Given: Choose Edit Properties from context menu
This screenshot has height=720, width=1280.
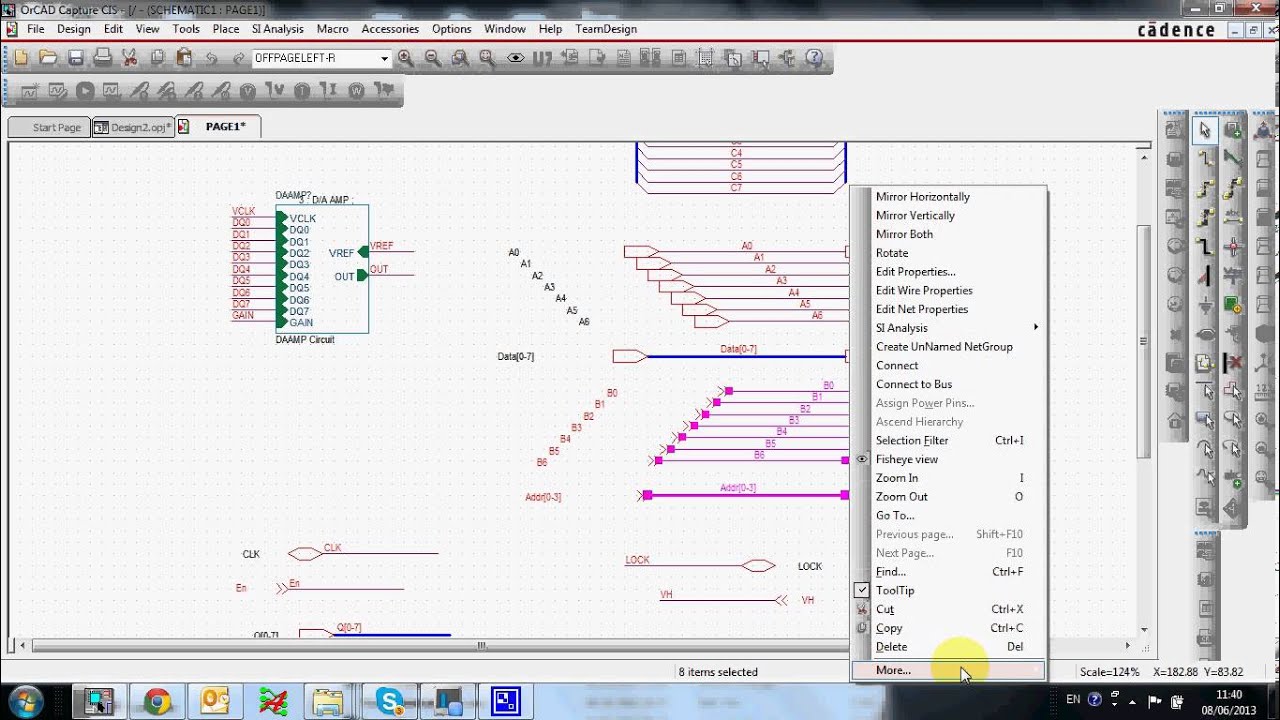Looking at the screenshot, I should tap(946, 272).
